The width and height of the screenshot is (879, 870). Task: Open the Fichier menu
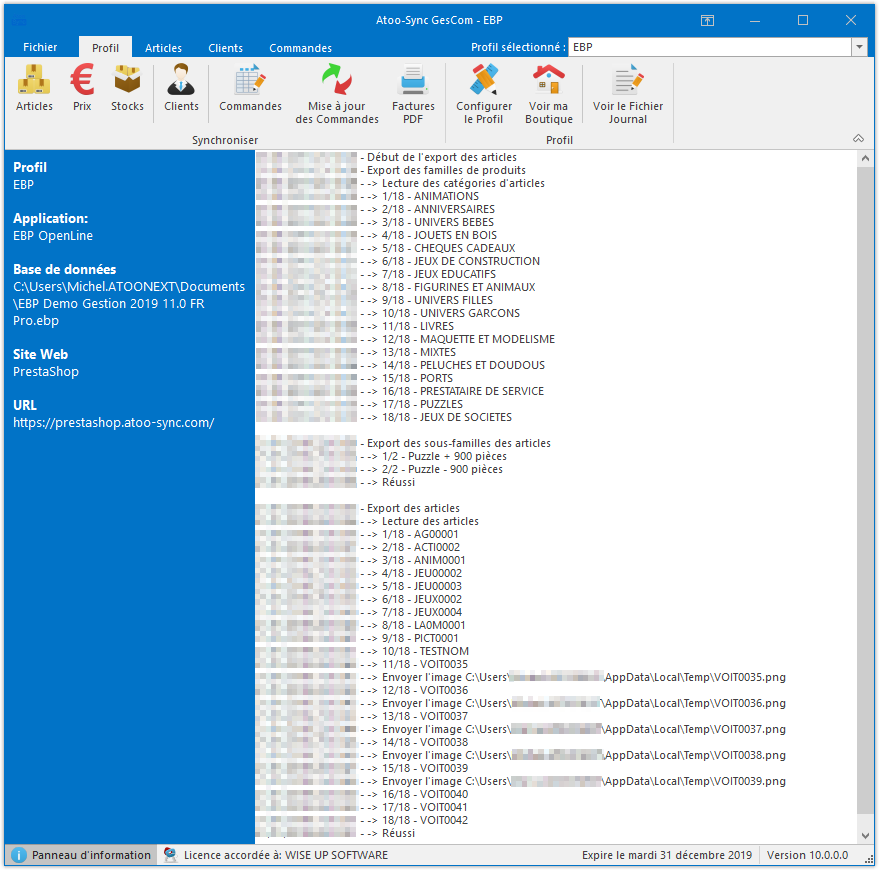(x=40, y=47)
